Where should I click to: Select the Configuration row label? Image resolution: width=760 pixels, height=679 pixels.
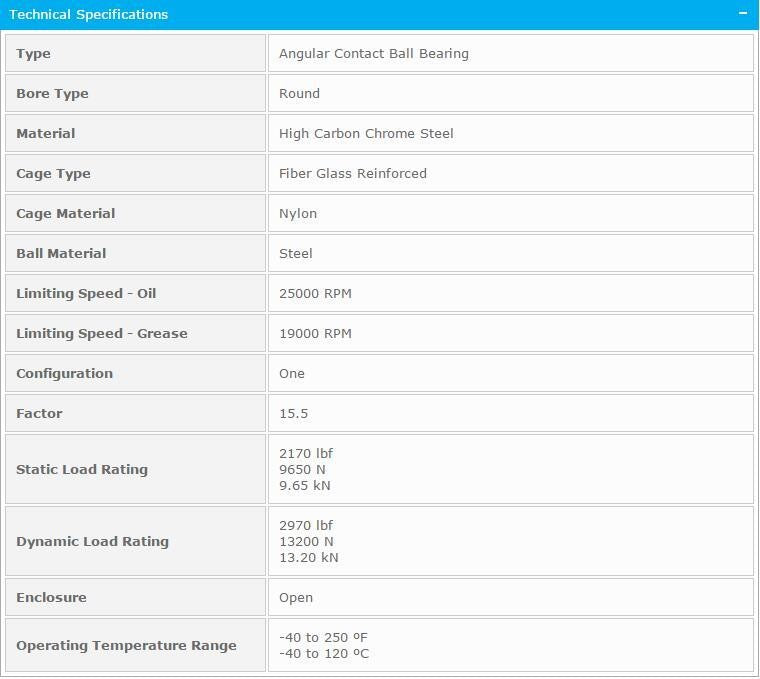(64, 374)
